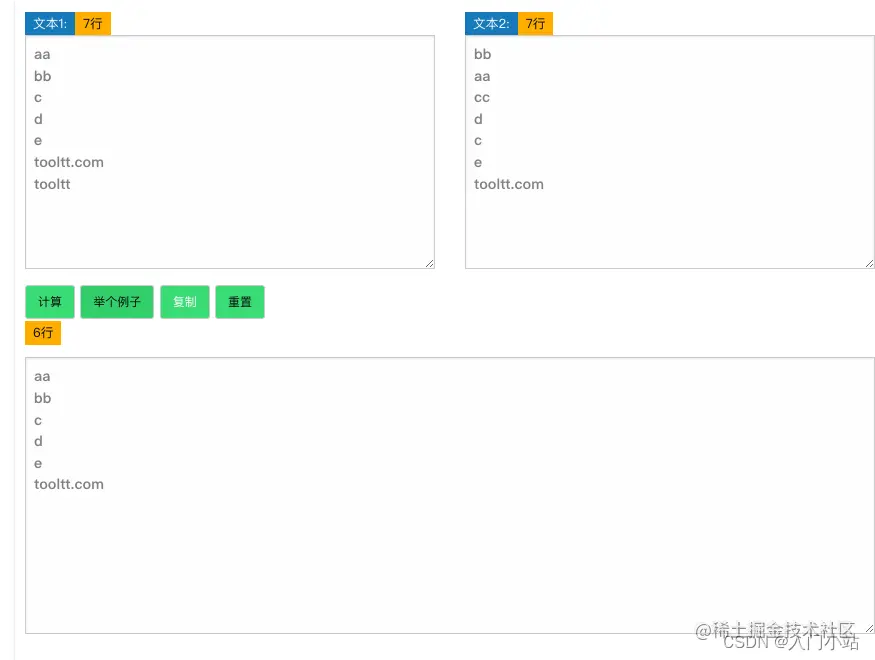Click 'aa' line in result box
The image size is (875, 660).
(x=42, y=377)
